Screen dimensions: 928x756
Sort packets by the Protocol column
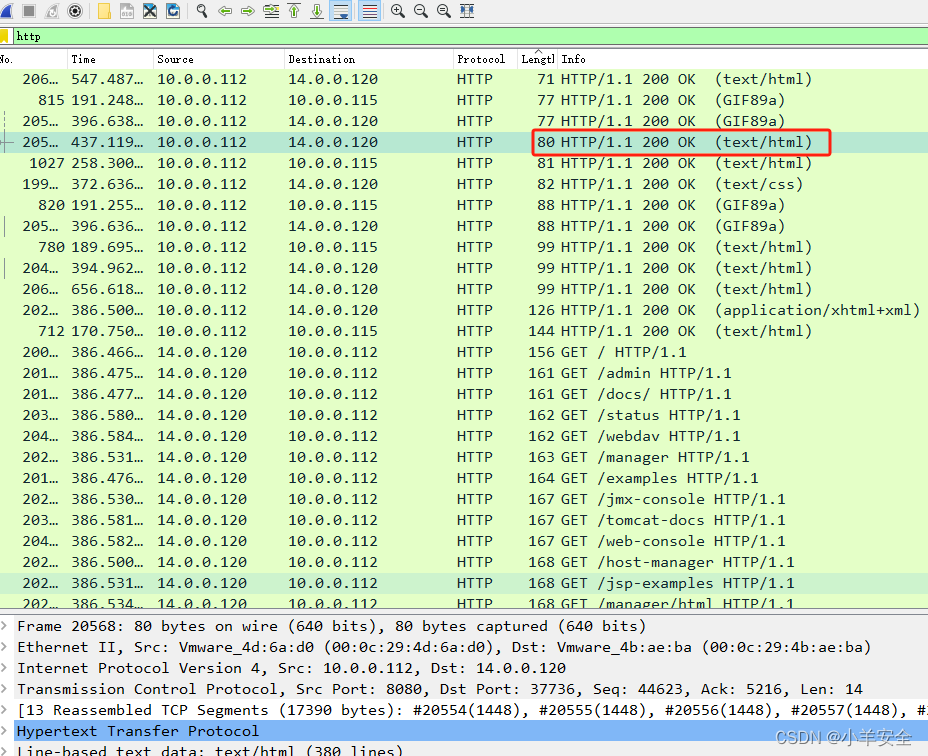pyautogui.click(x=481, y=59)
